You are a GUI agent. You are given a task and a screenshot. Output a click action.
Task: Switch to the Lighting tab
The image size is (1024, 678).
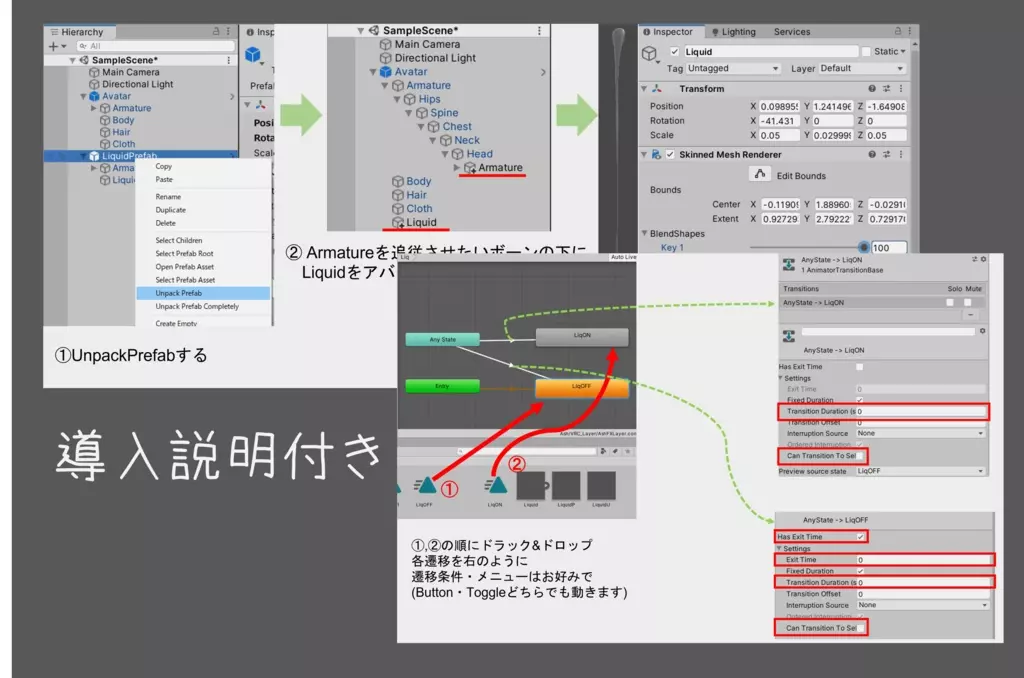733,31
